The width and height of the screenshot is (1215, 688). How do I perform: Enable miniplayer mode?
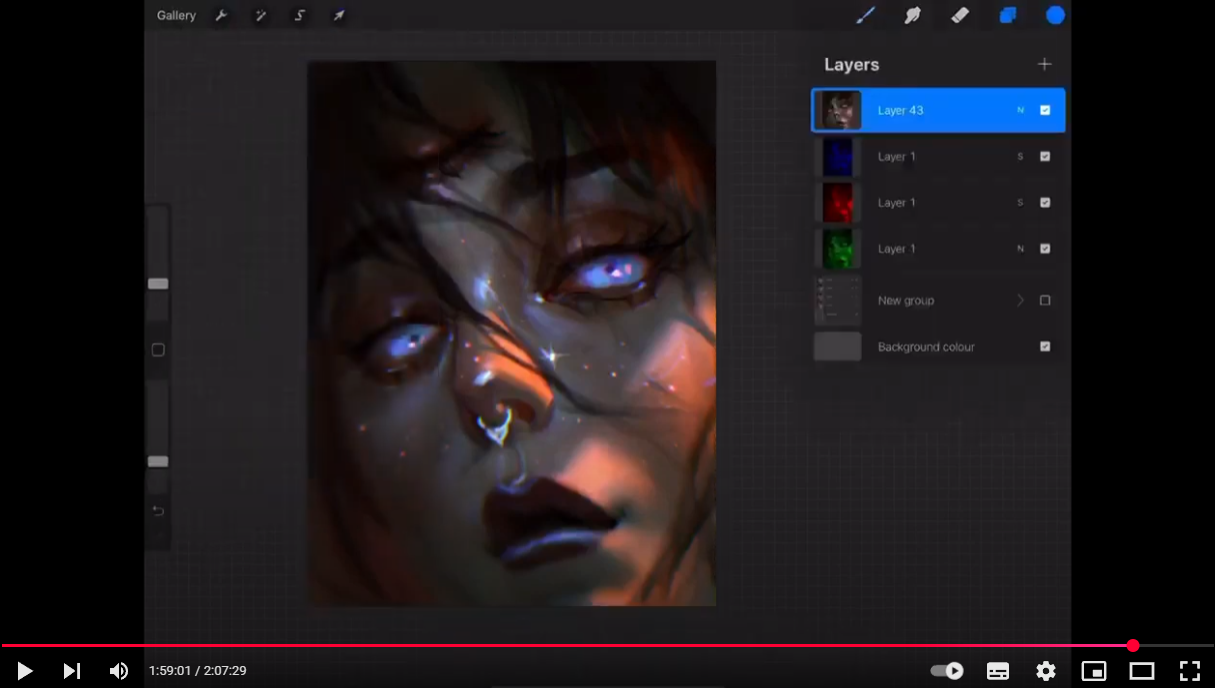tap(1094, 671)
